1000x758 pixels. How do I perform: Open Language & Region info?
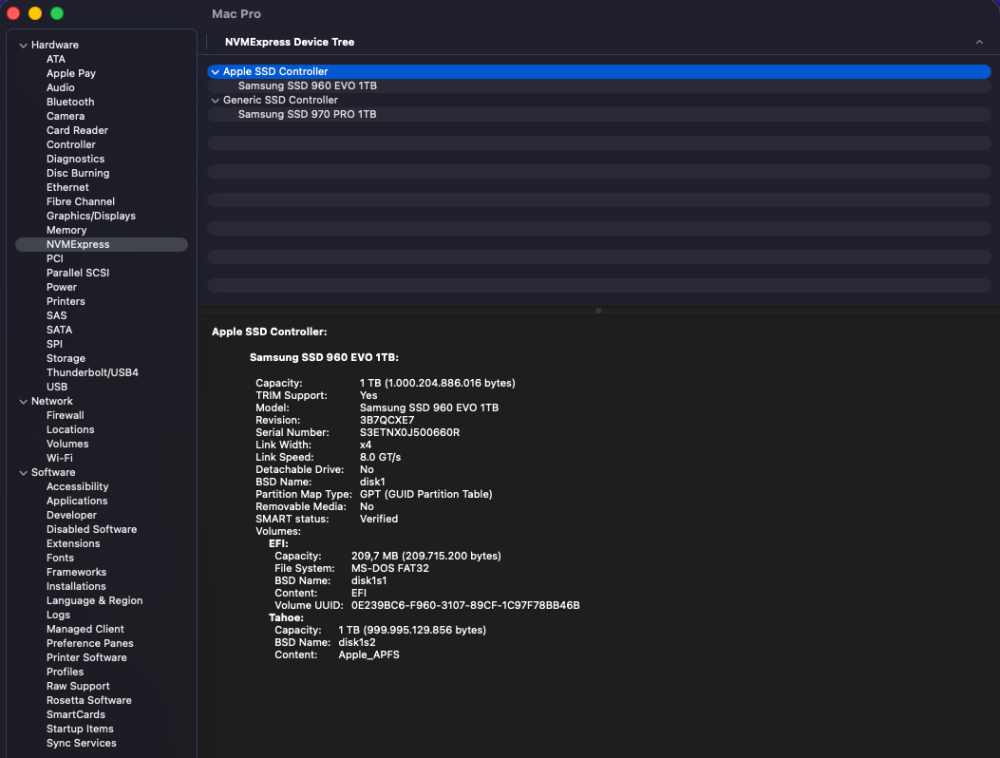tap(94, 601)
